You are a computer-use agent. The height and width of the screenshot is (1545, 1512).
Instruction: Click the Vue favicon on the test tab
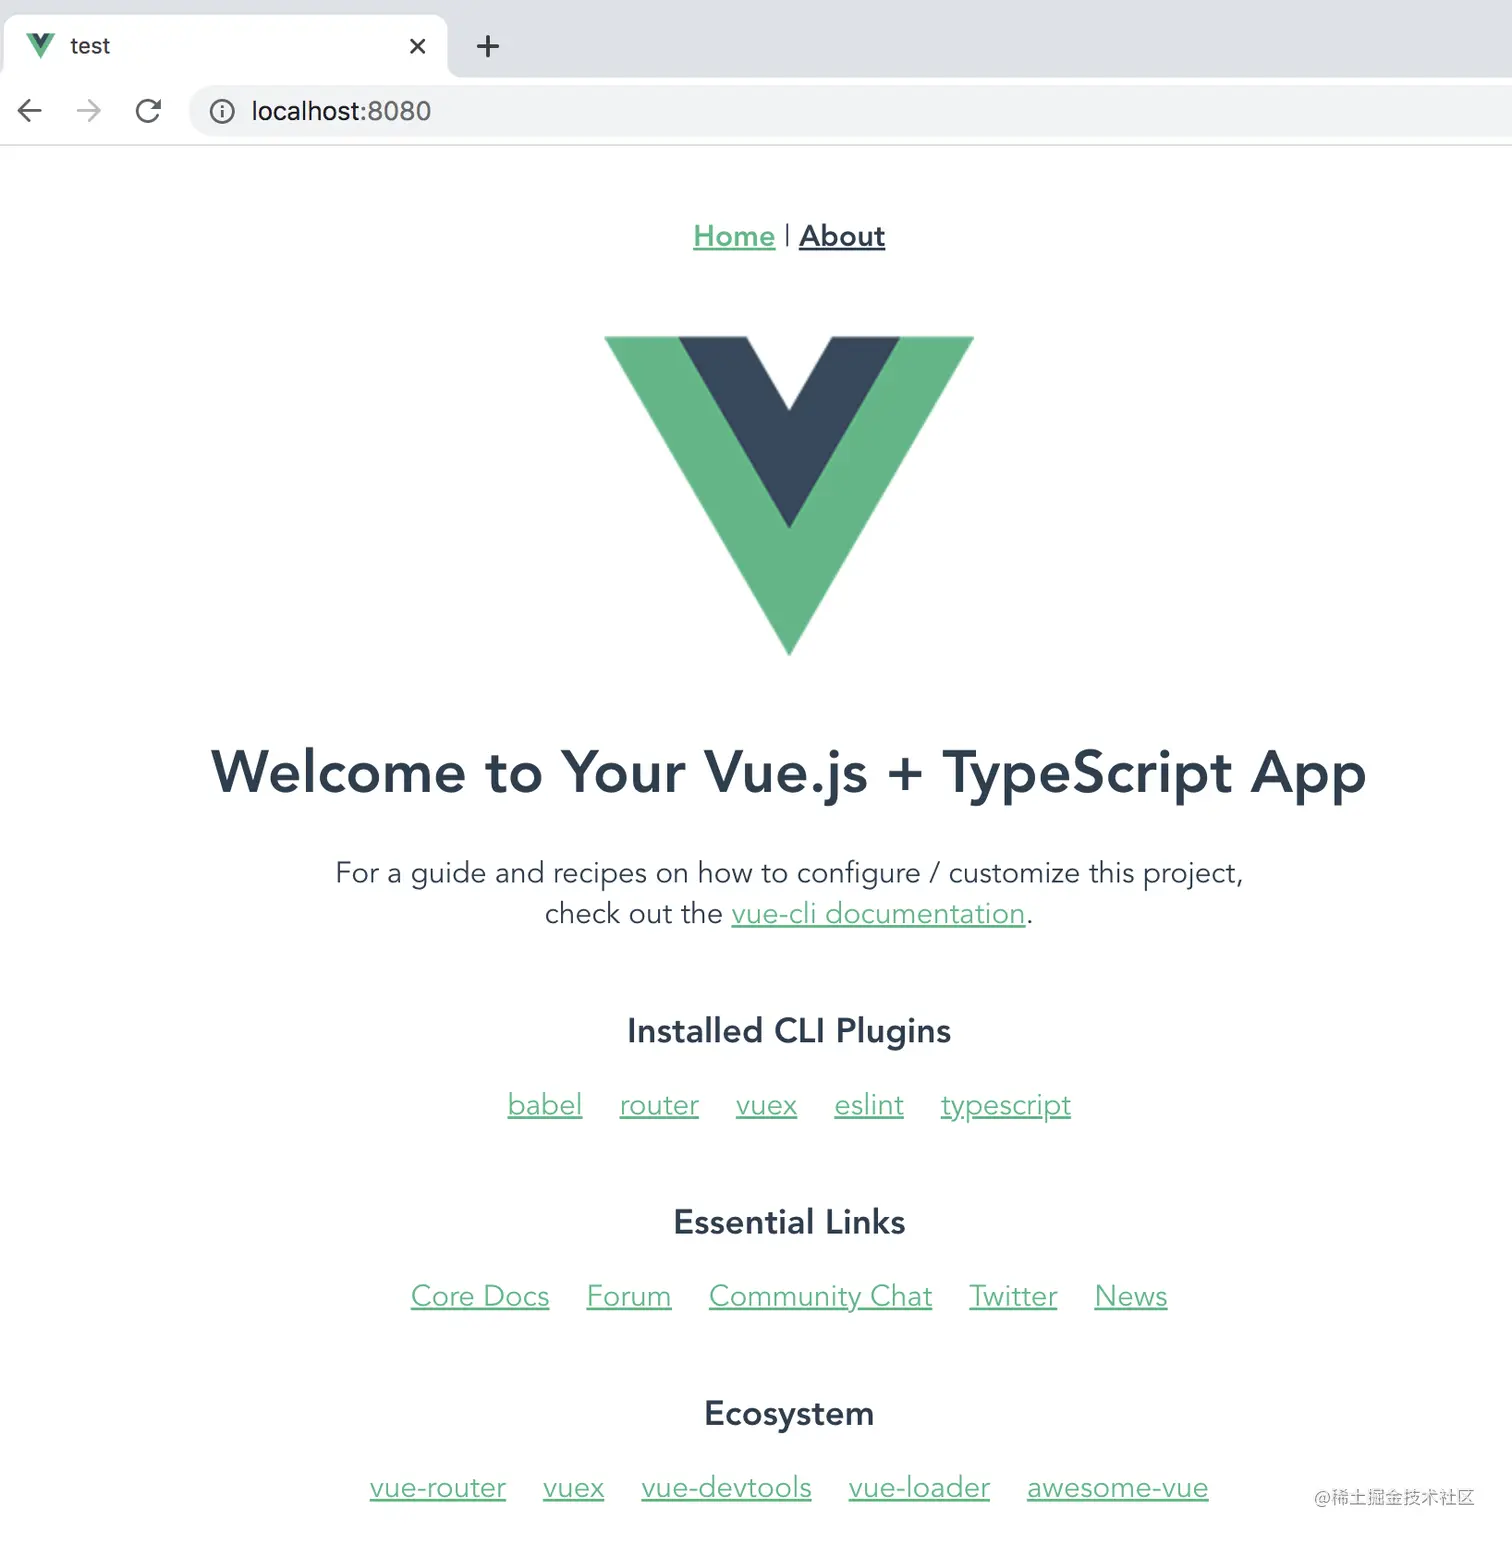point(40,45)
